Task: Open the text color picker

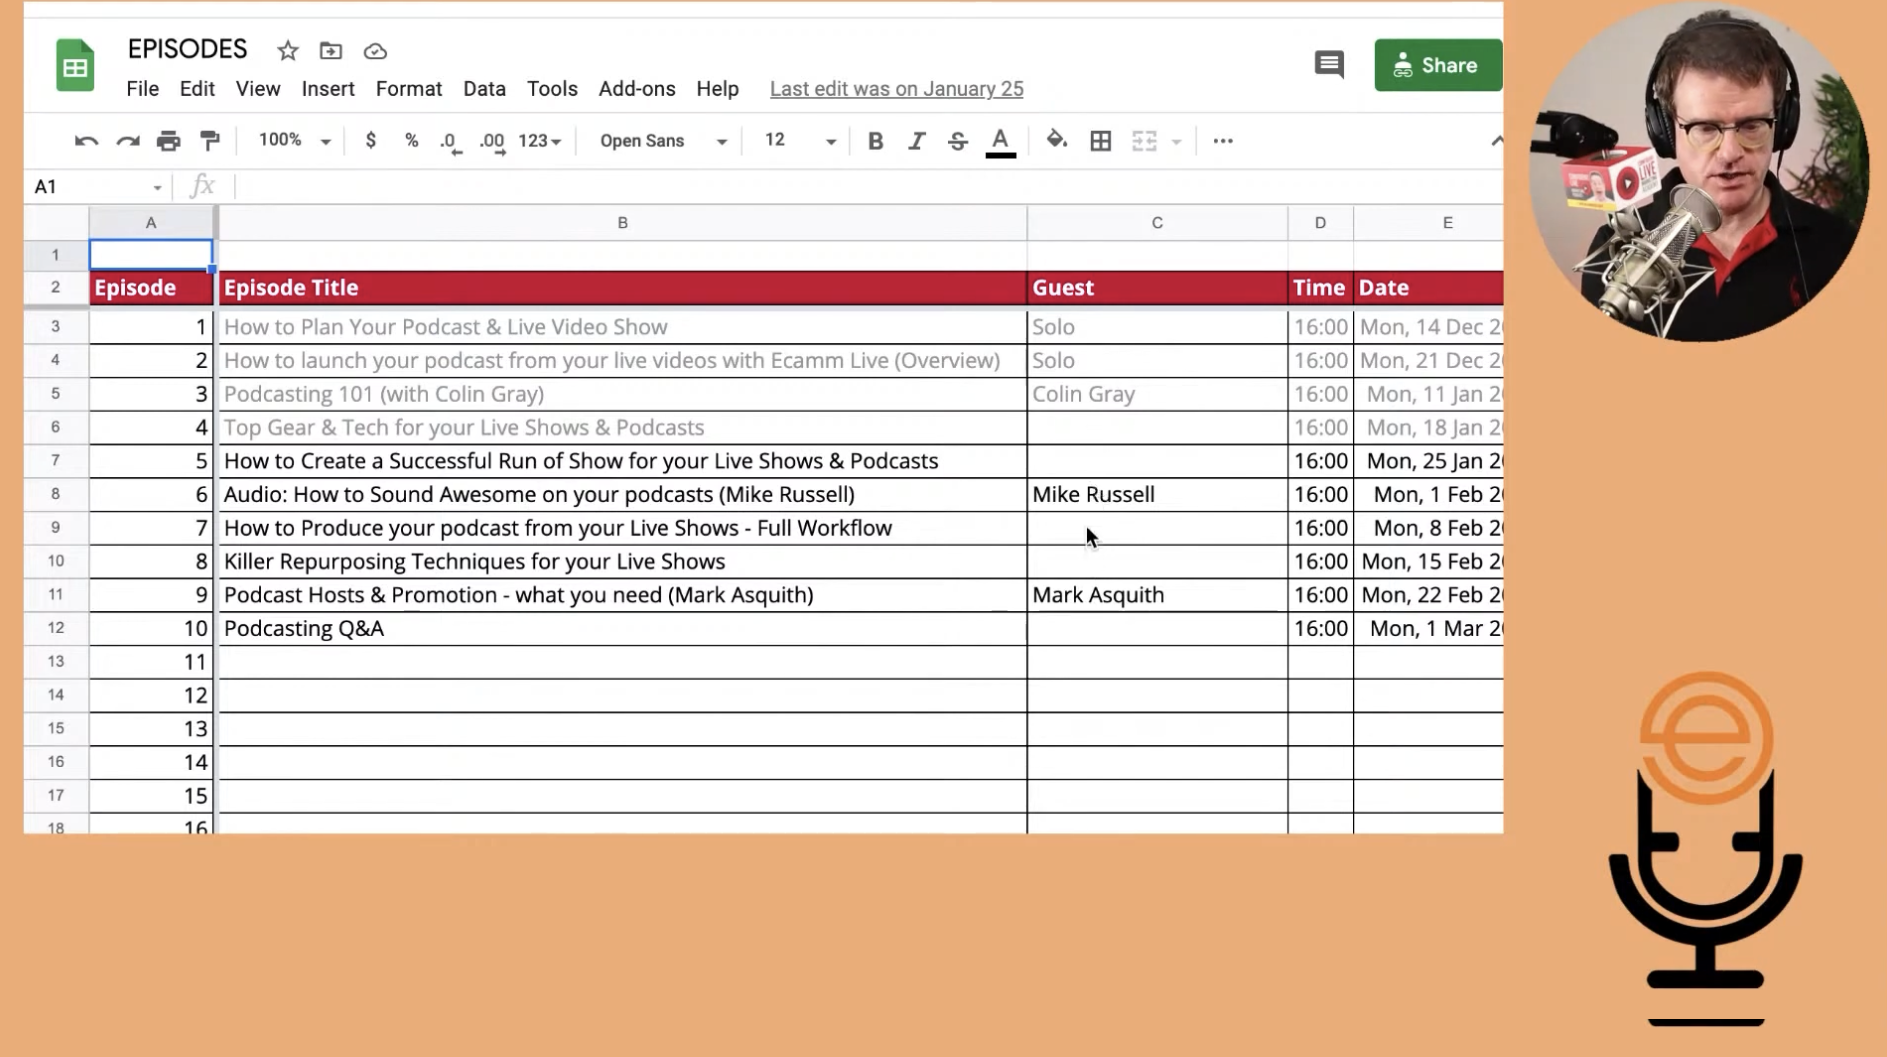Action: click(x=1000, y=141)
